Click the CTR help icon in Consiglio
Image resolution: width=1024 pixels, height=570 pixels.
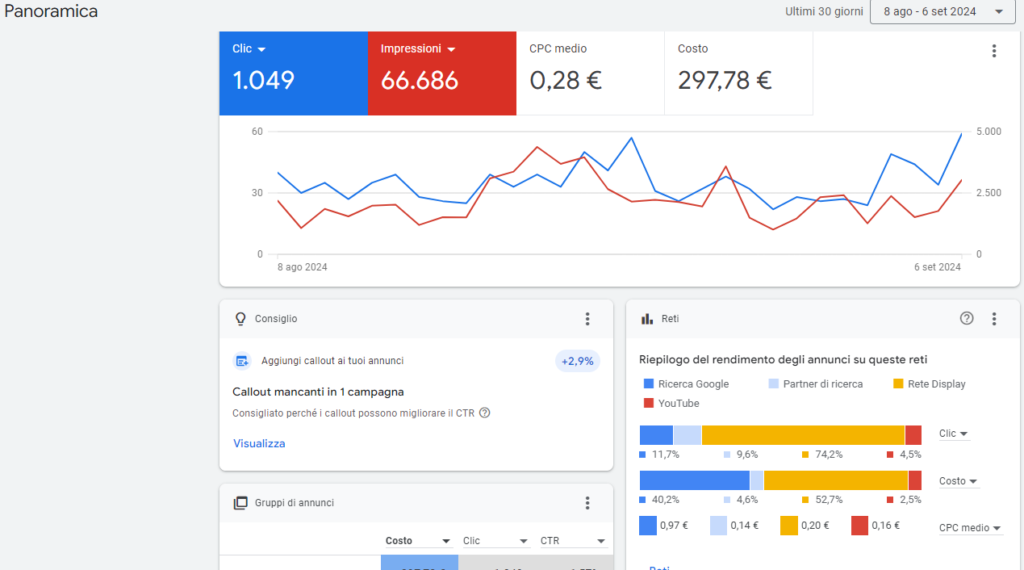click(x=485, y=413)
